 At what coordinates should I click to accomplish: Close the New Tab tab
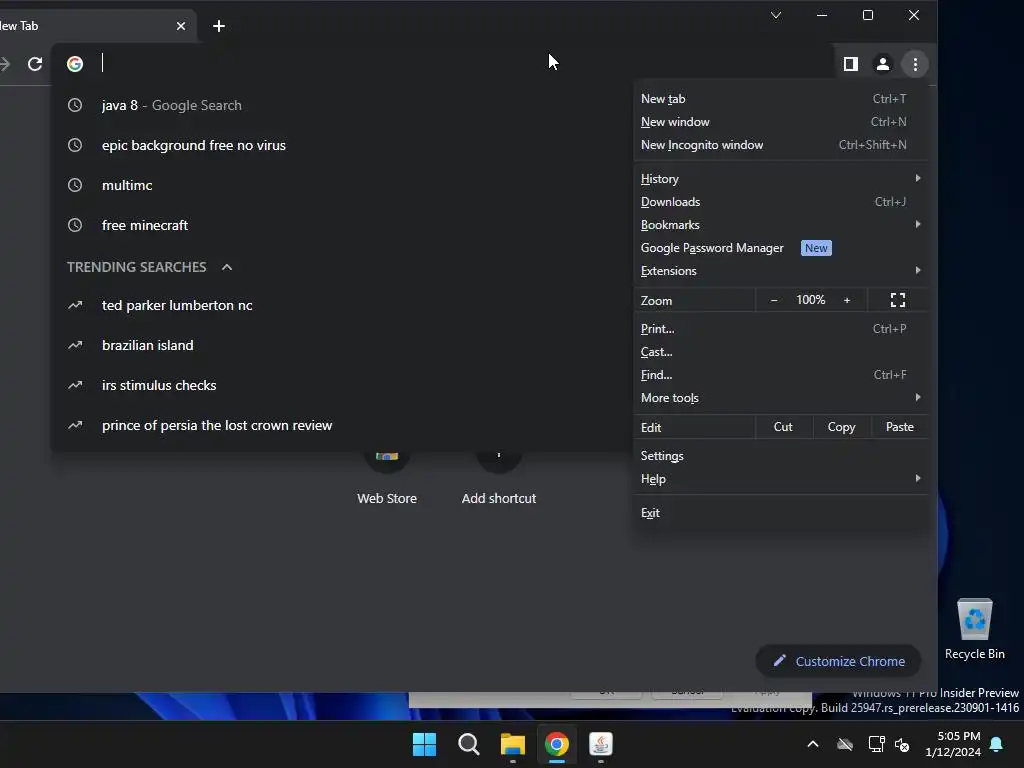181,26
